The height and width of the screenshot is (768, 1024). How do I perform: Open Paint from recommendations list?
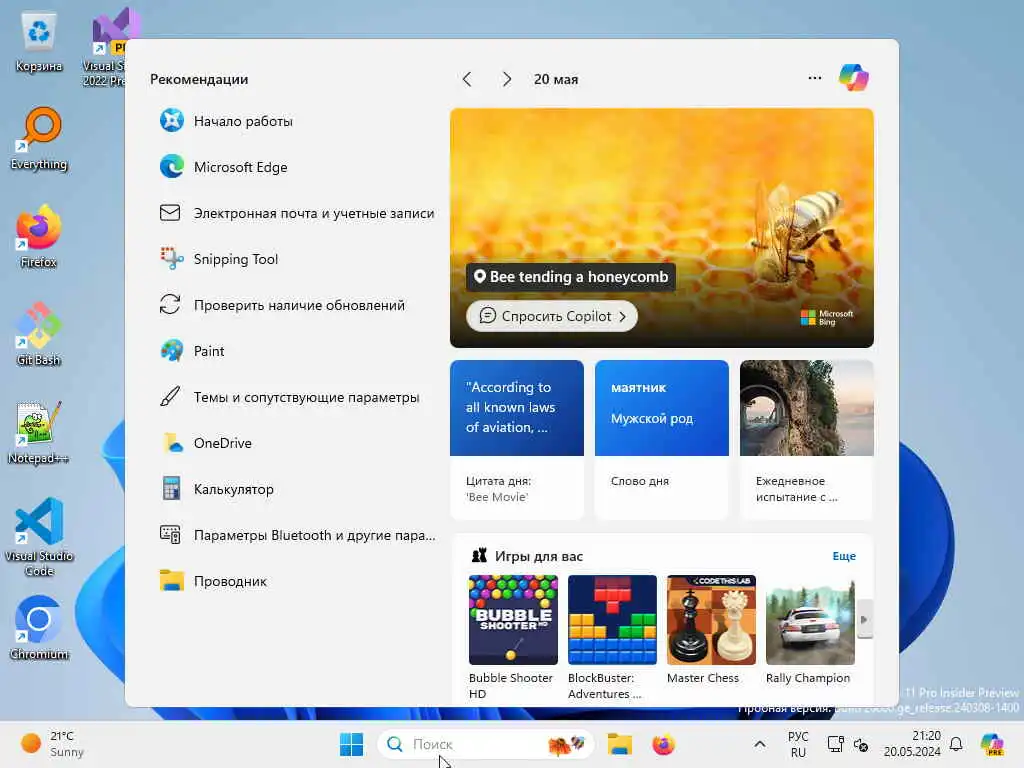(192, 351)
